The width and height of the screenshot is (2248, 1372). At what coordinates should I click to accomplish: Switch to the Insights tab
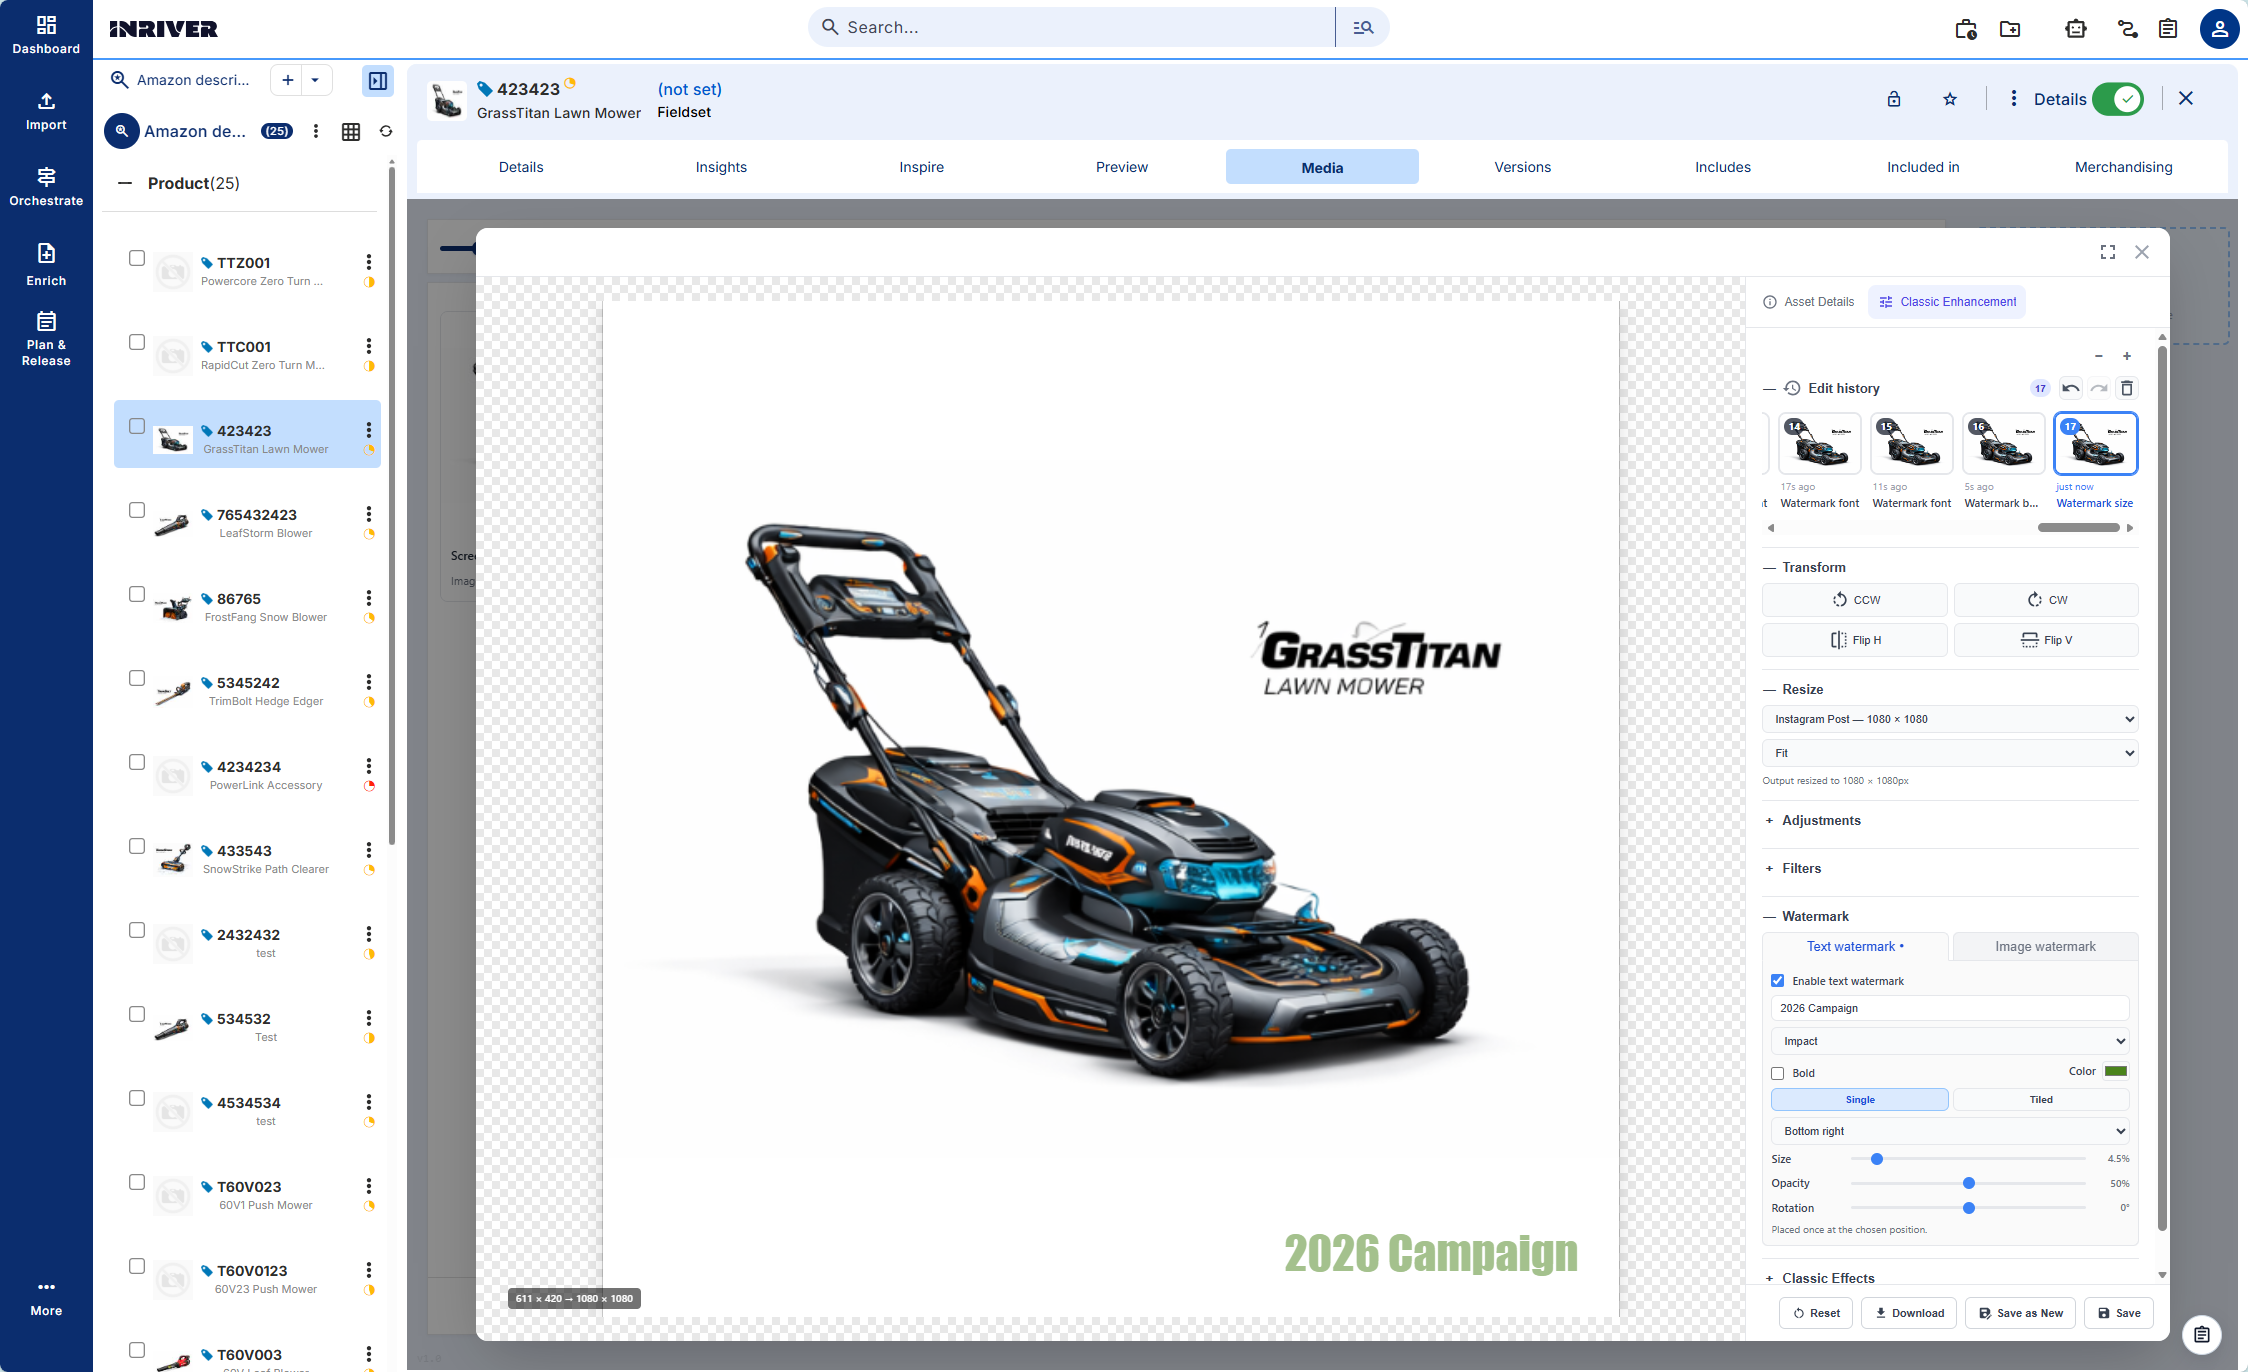tap(721, 167)
